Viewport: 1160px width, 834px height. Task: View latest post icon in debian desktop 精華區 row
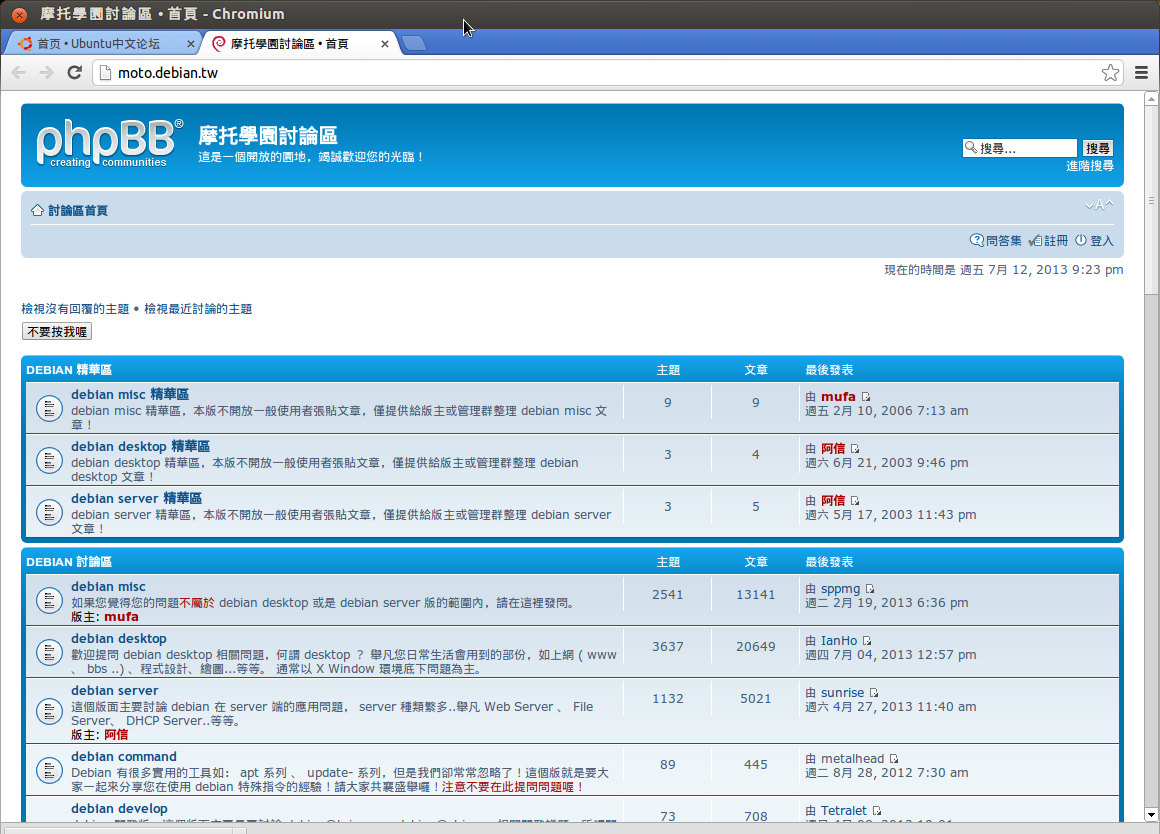(855, 448)
